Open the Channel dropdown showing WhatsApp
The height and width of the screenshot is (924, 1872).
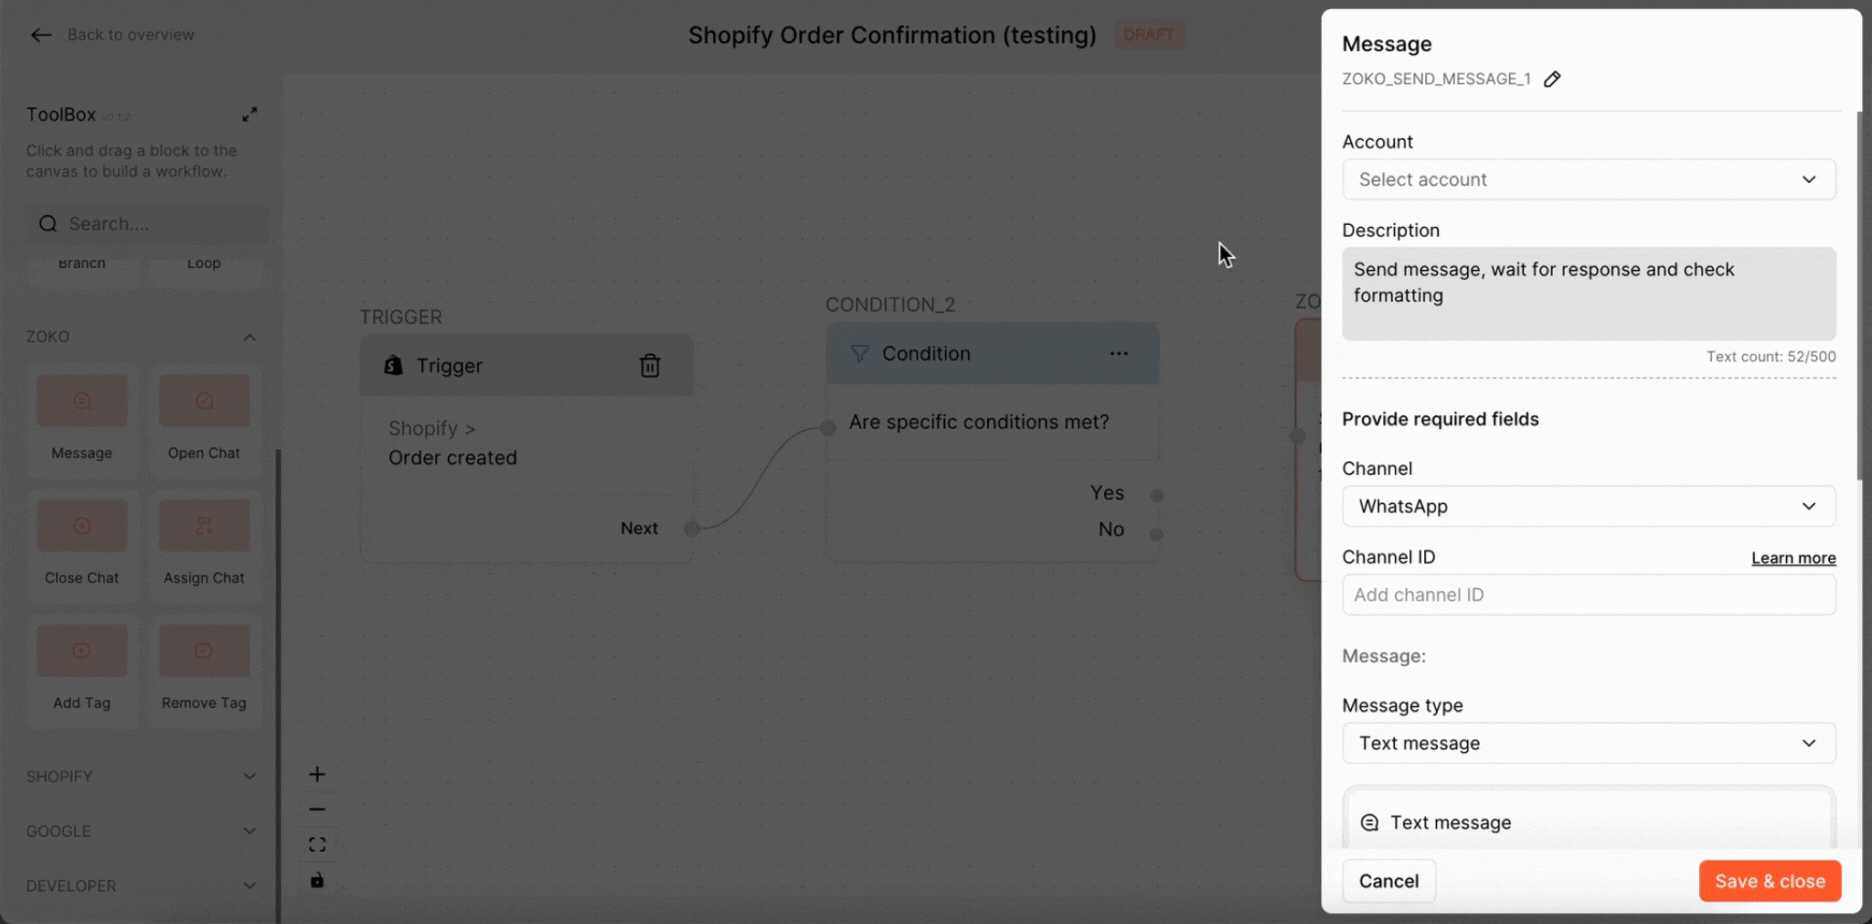(1589, 507)
